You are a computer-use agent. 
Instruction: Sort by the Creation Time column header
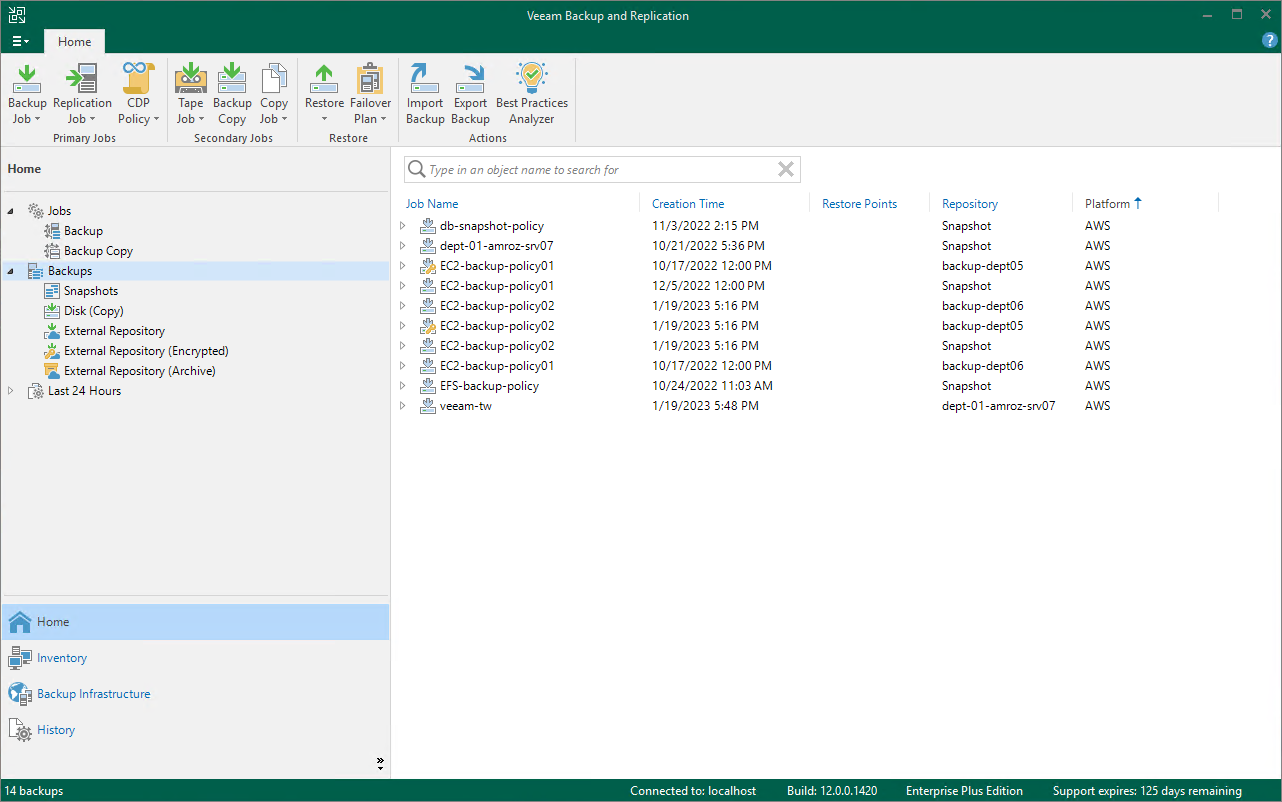[x=688, y=204]
